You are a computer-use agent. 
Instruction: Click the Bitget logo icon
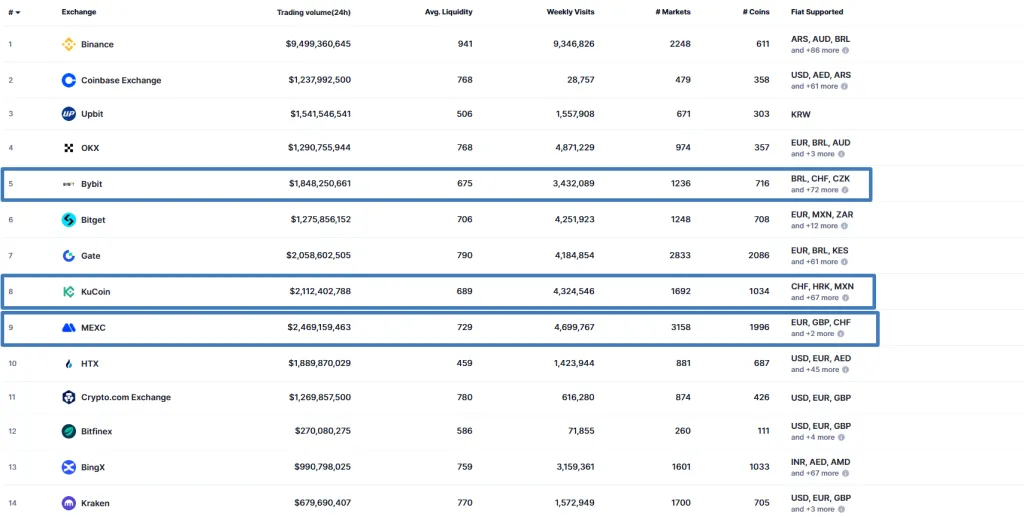pyautogui.click(x=69, y=220)
